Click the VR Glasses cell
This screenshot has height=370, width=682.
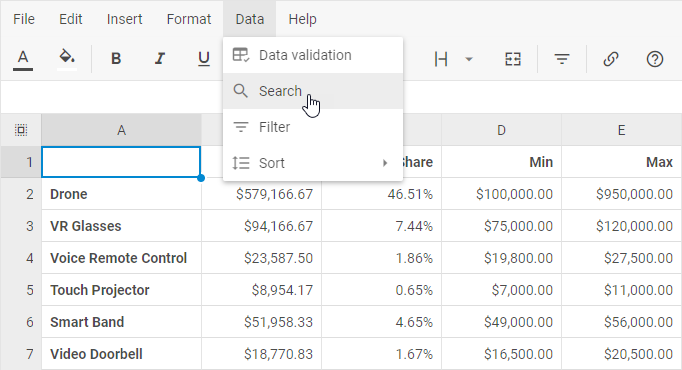(121, 226)
